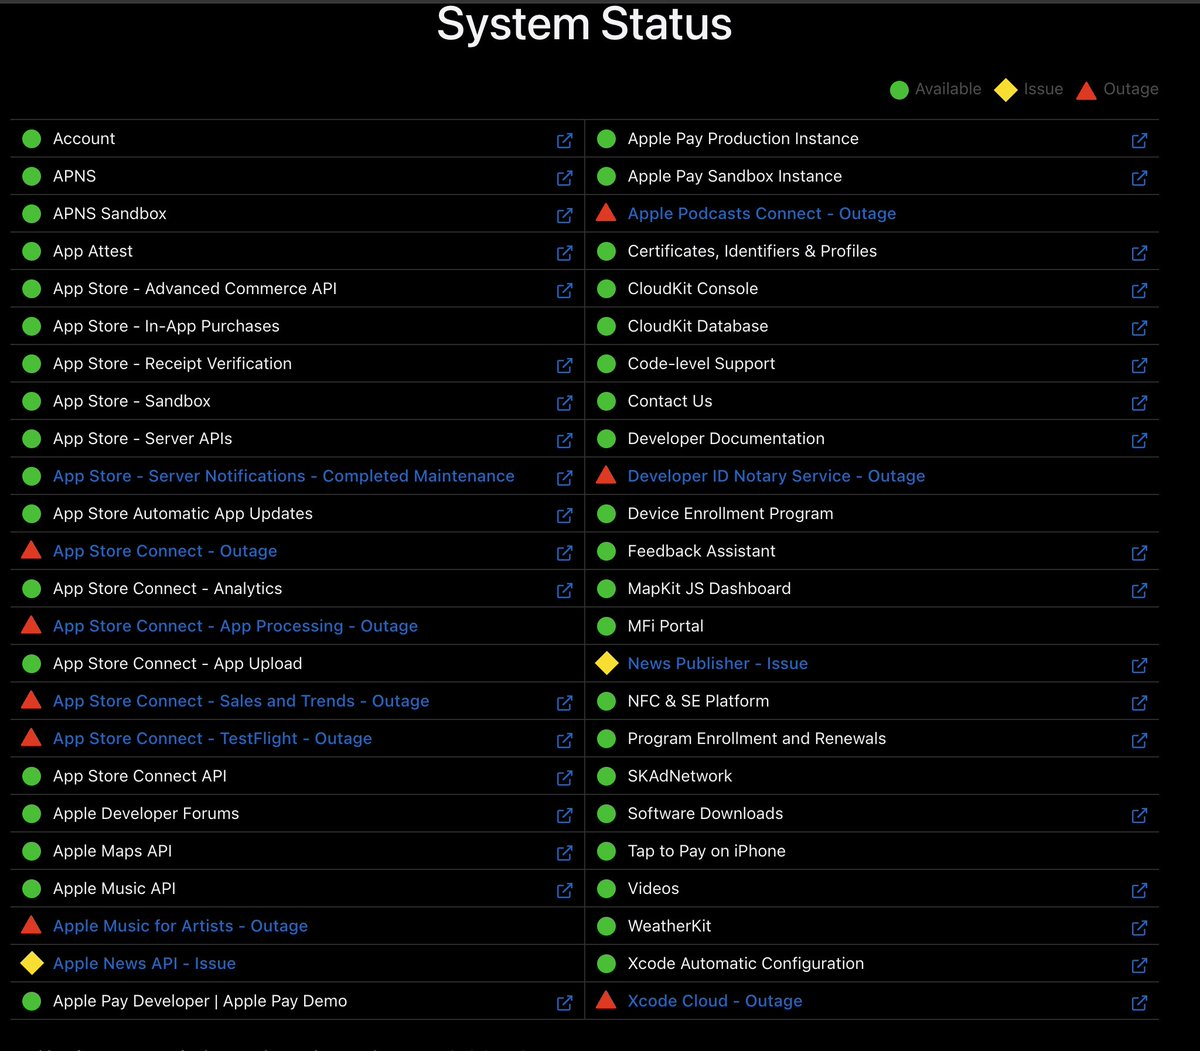Click red outage triangle beside Xcode Cloud

[x=606, y=1000]
